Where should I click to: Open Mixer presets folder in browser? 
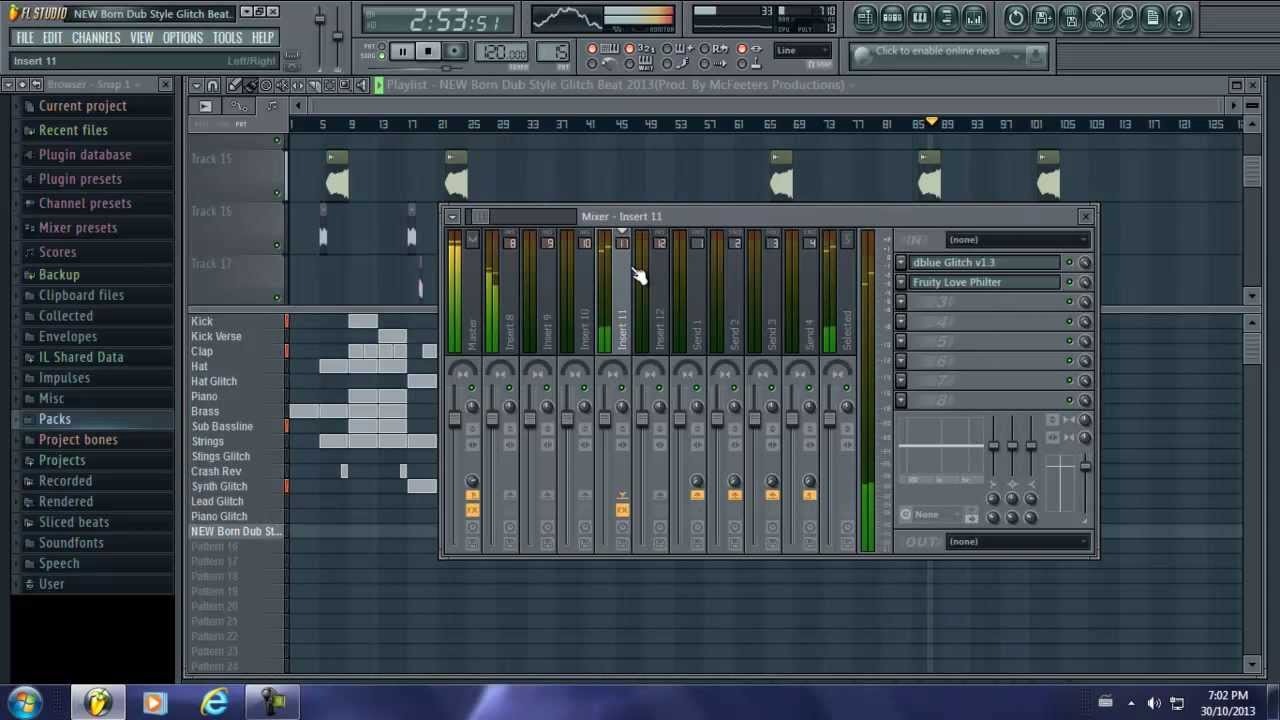pyautogui.click(x=78, y=228)
